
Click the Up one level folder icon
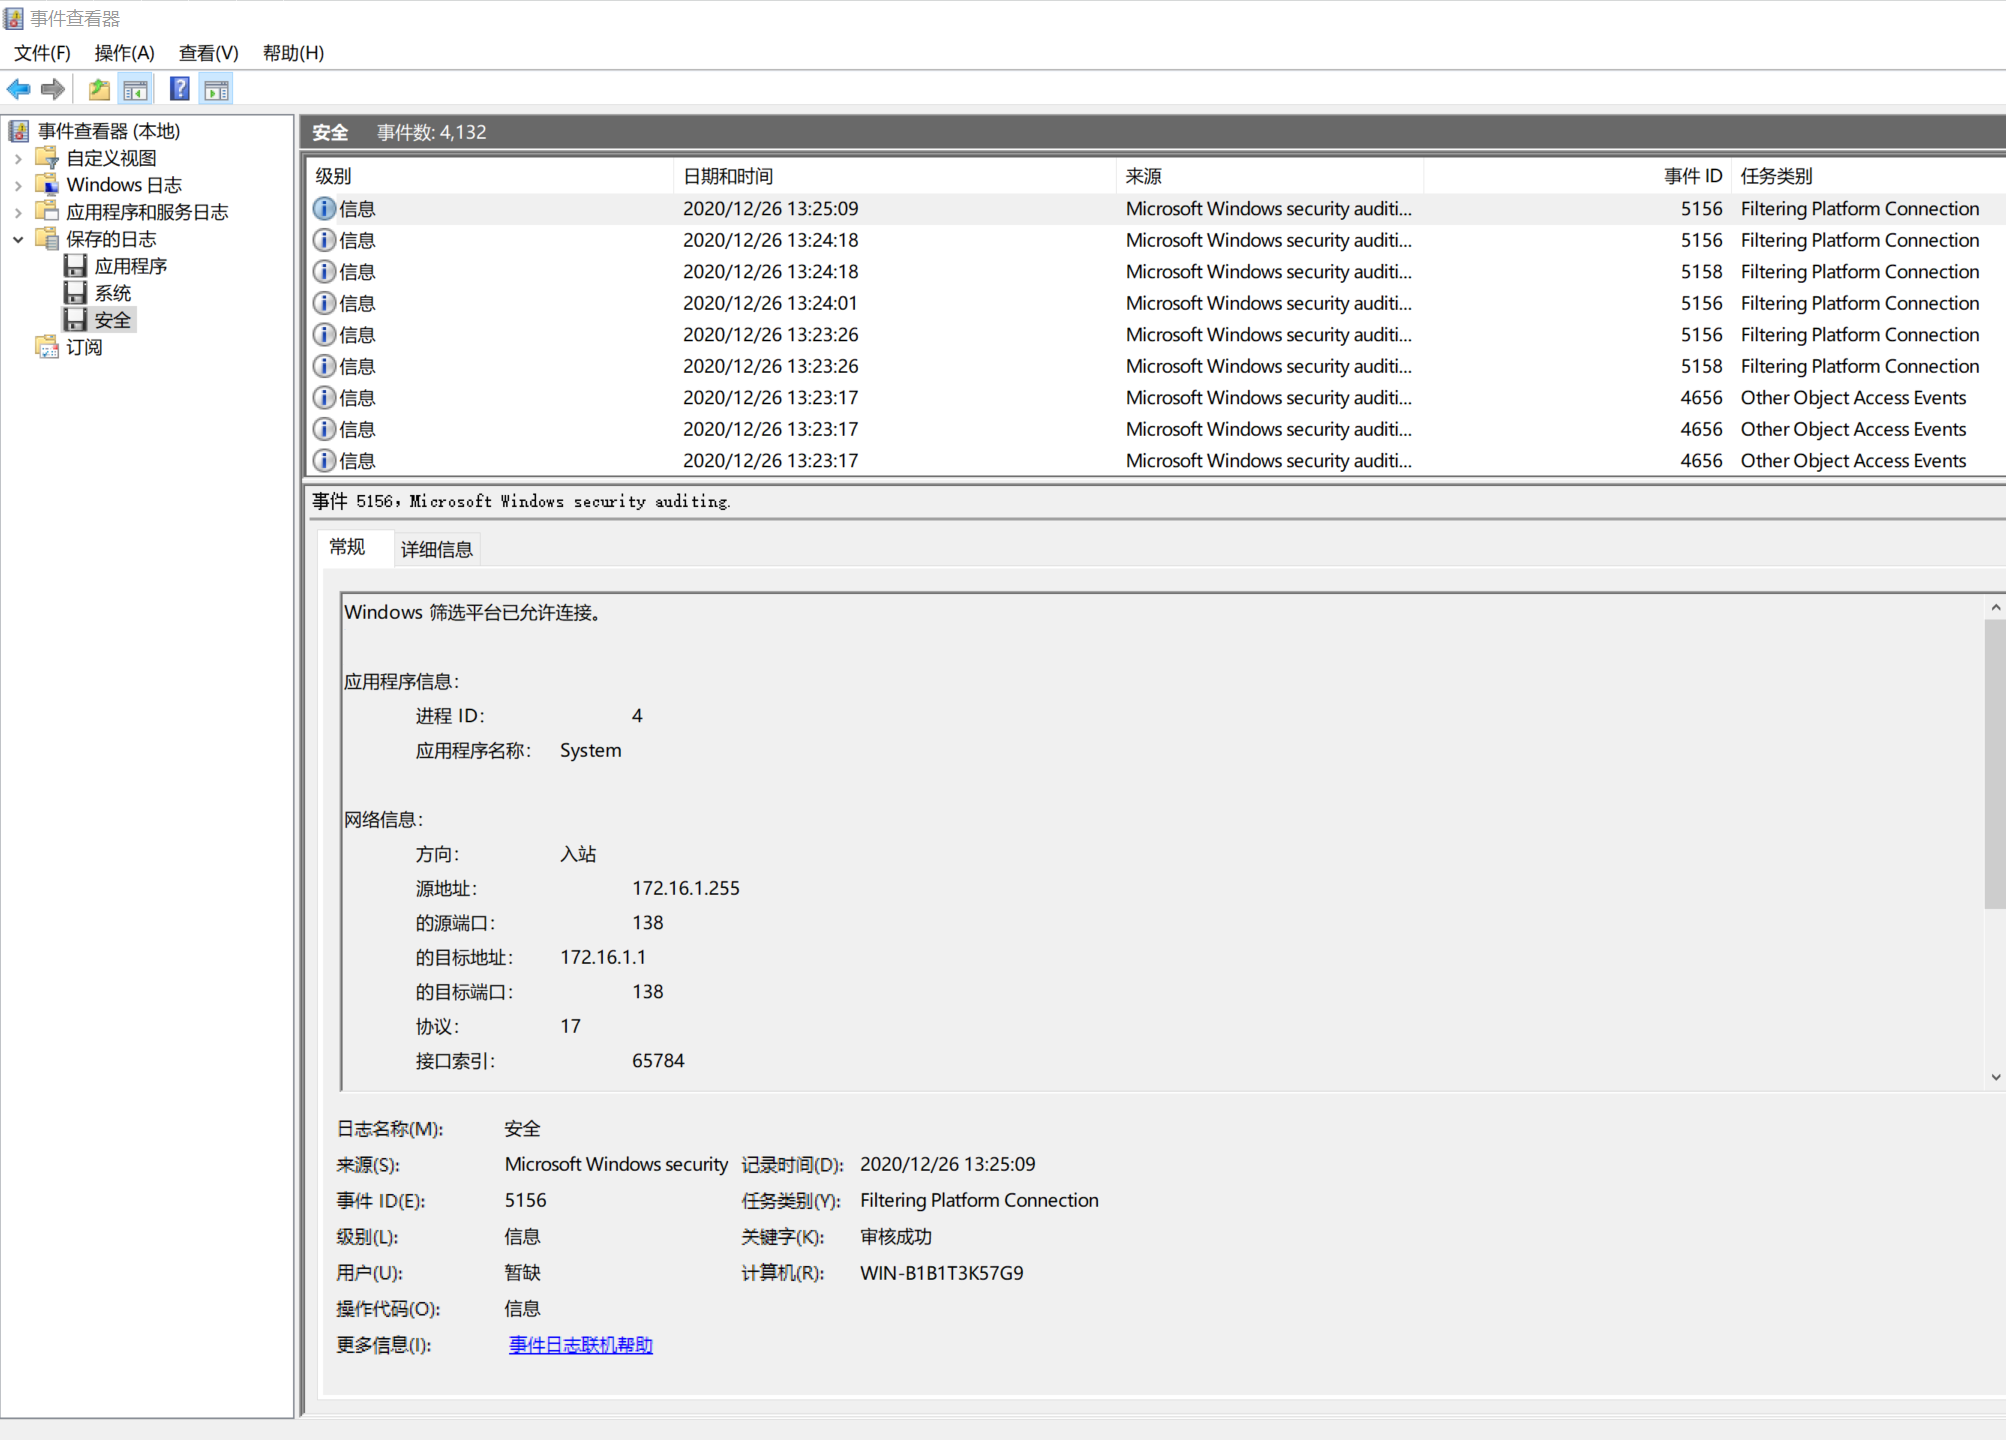tap(99, 90)
